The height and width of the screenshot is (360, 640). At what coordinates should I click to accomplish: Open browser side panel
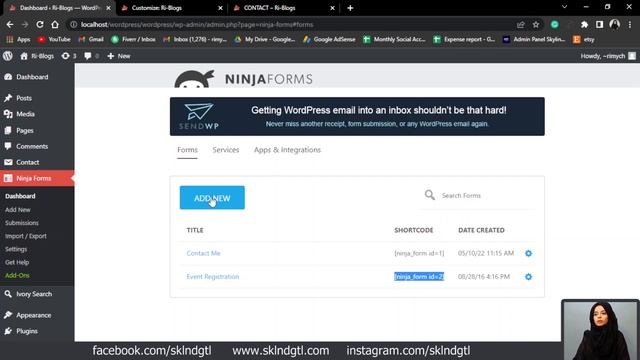[x=599, y=24]
